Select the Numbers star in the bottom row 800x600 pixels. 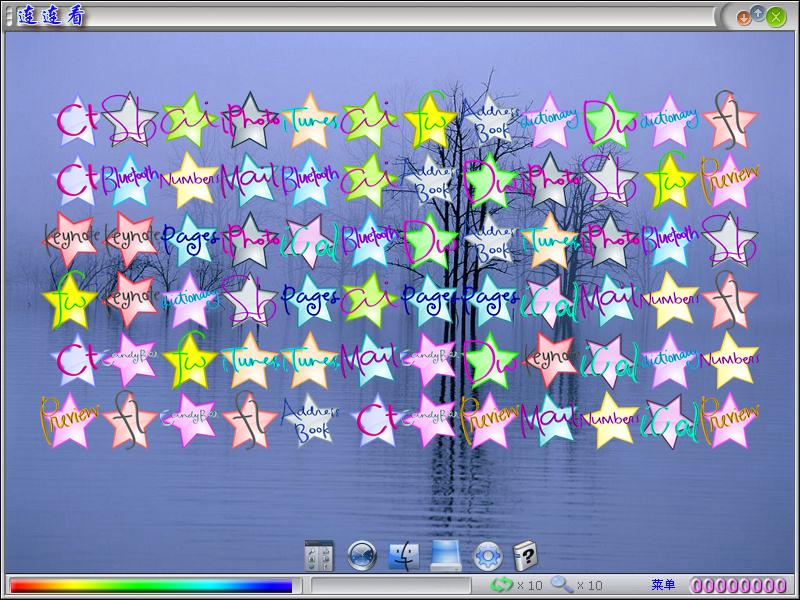point(610,420)
